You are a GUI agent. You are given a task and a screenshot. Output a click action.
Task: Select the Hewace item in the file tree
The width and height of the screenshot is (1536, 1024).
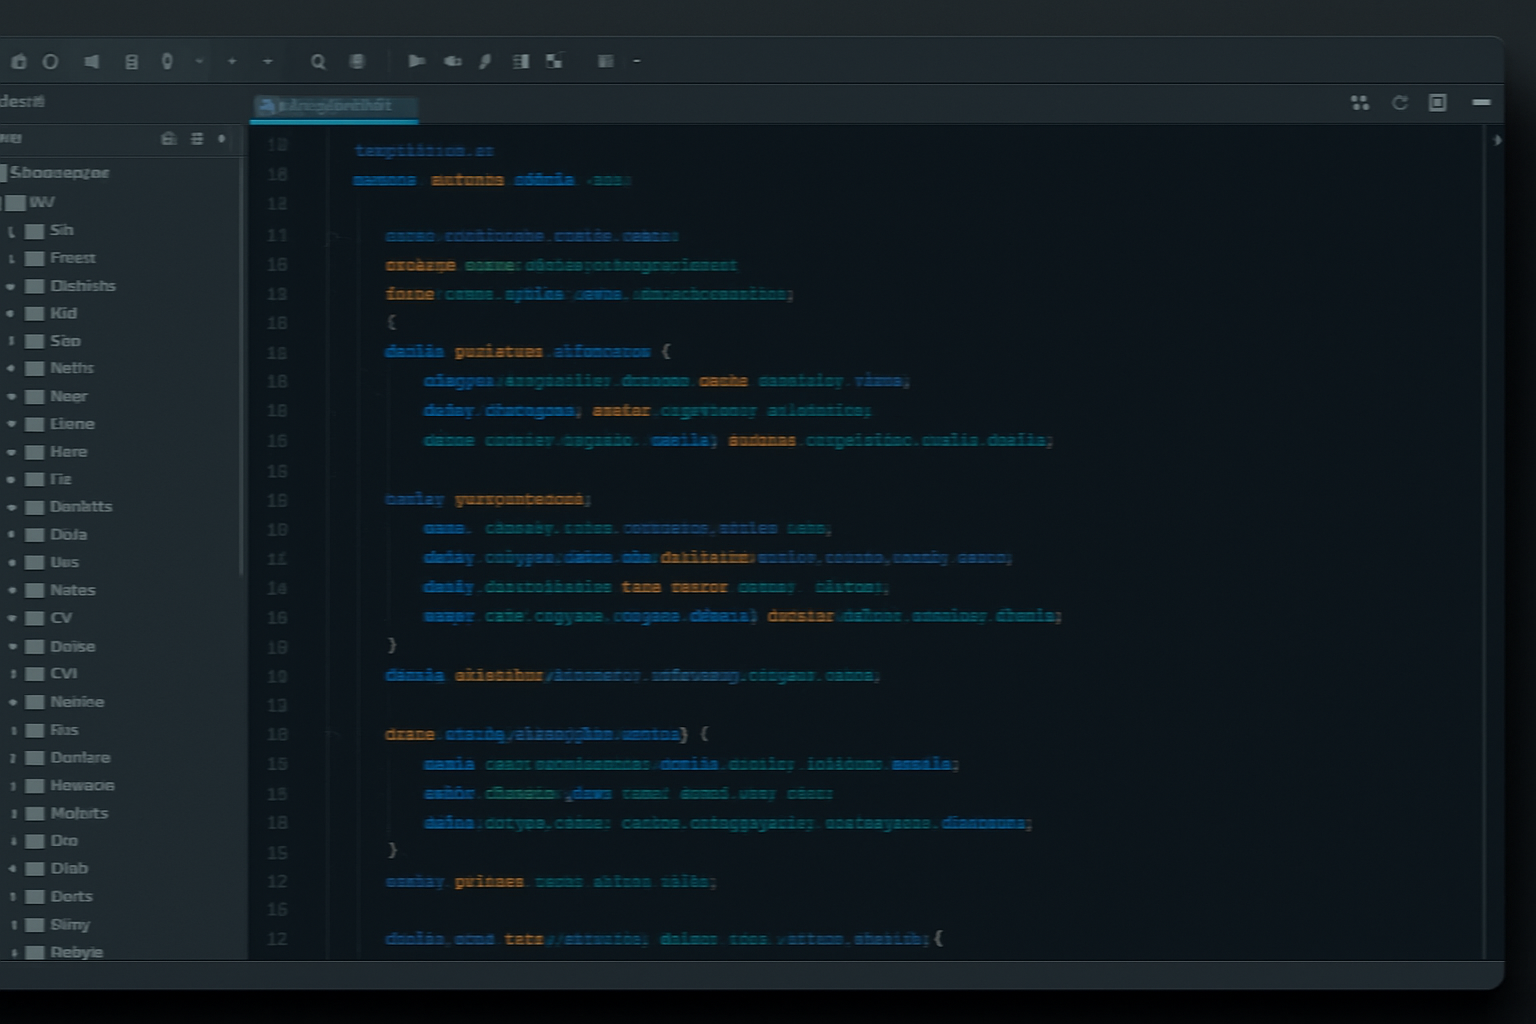[x=81, y=786]
